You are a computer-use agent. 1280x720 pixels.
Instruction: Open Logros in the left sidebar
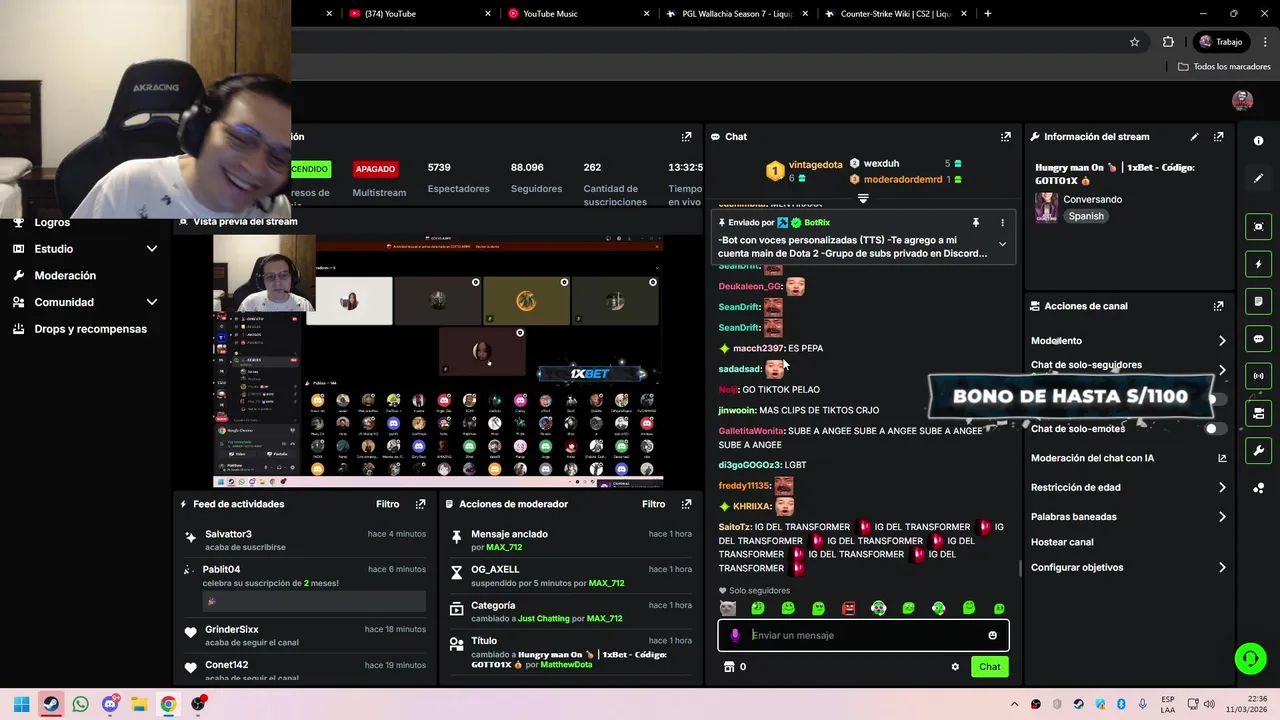52,222
